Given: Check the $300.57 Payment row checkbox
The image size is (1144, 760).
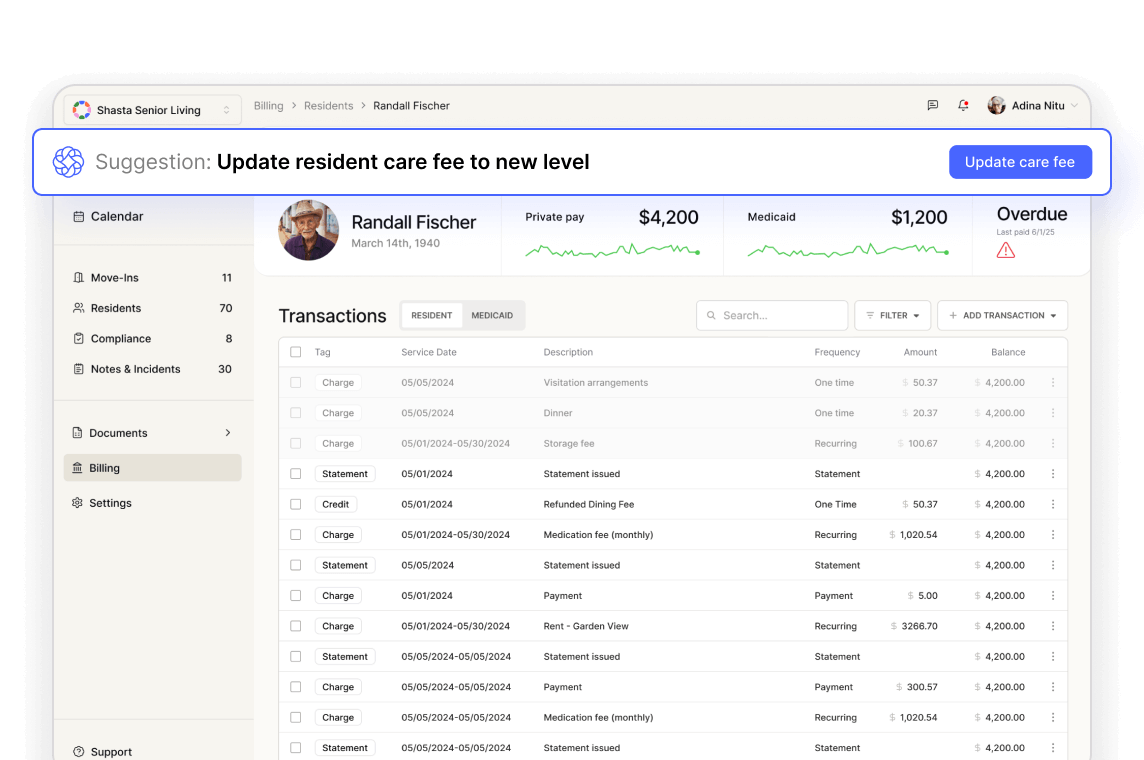Looking at the screenshot, I should tap(295, 687).
